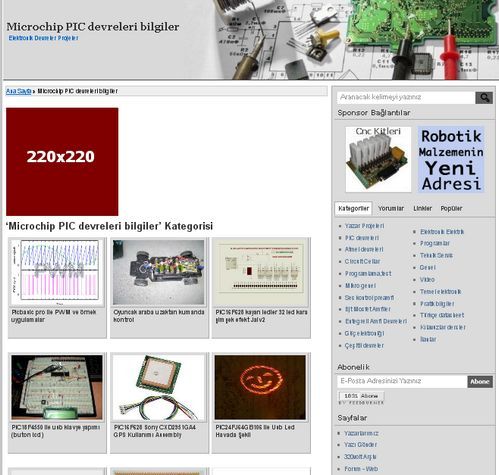Focus the E-Posta Adresinizi Yazınız field
Screen dimensions: 499x475
(402, 381)
